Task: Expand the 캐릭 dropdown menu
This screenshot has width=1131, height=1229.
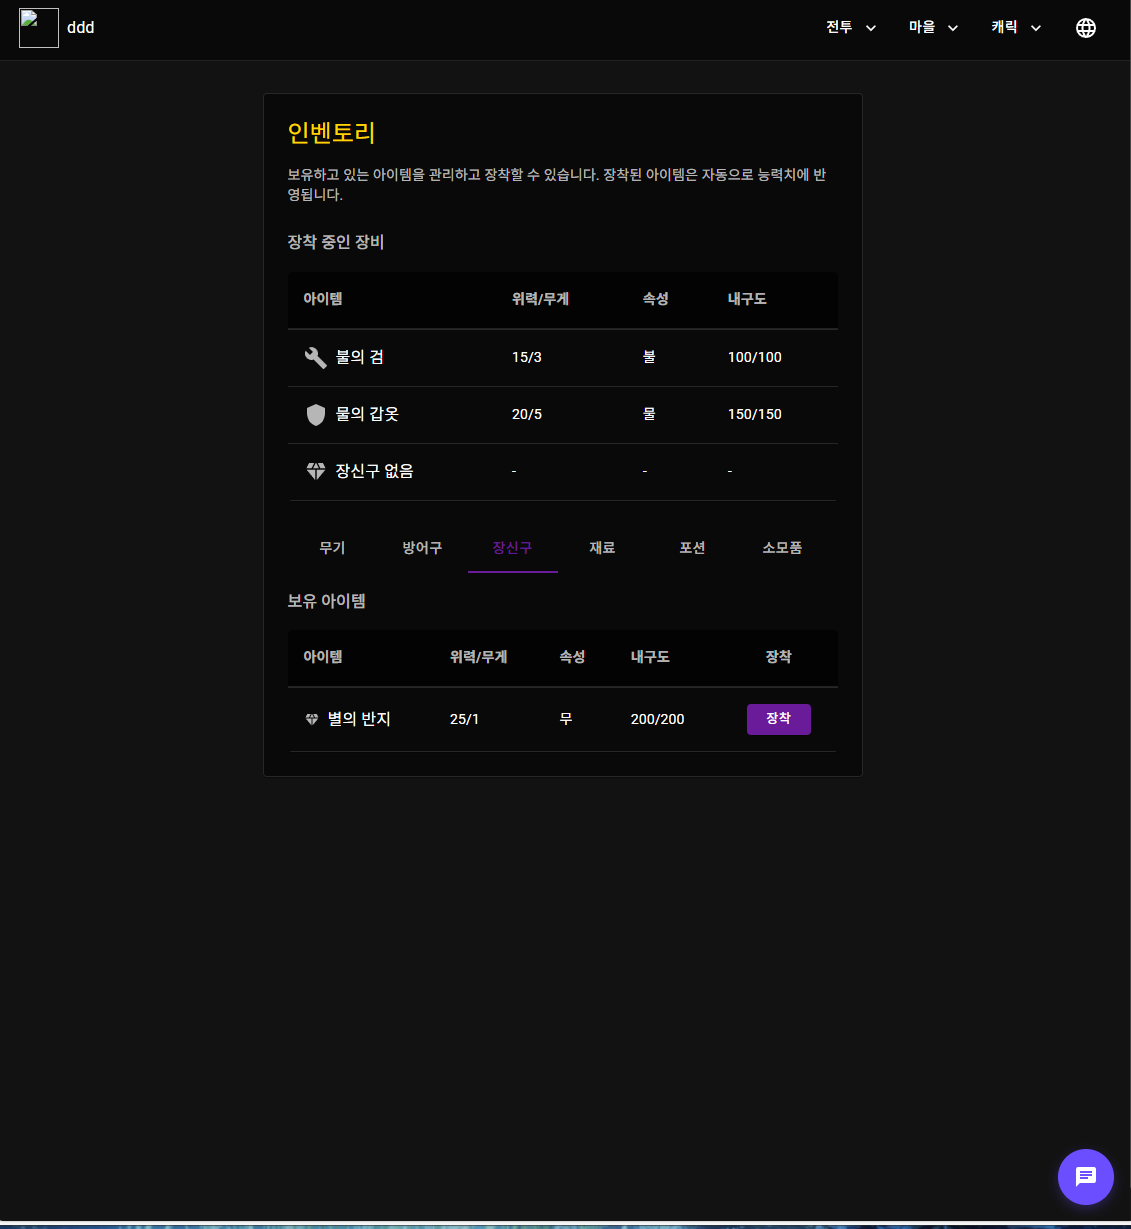Action: click(x=1016, y=28)
